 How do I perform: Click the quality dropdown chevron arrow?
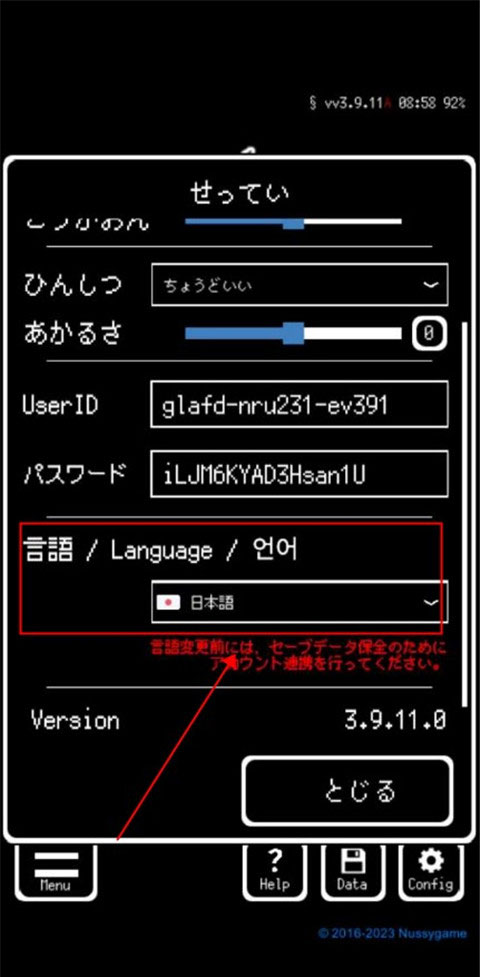click(430, 285)
